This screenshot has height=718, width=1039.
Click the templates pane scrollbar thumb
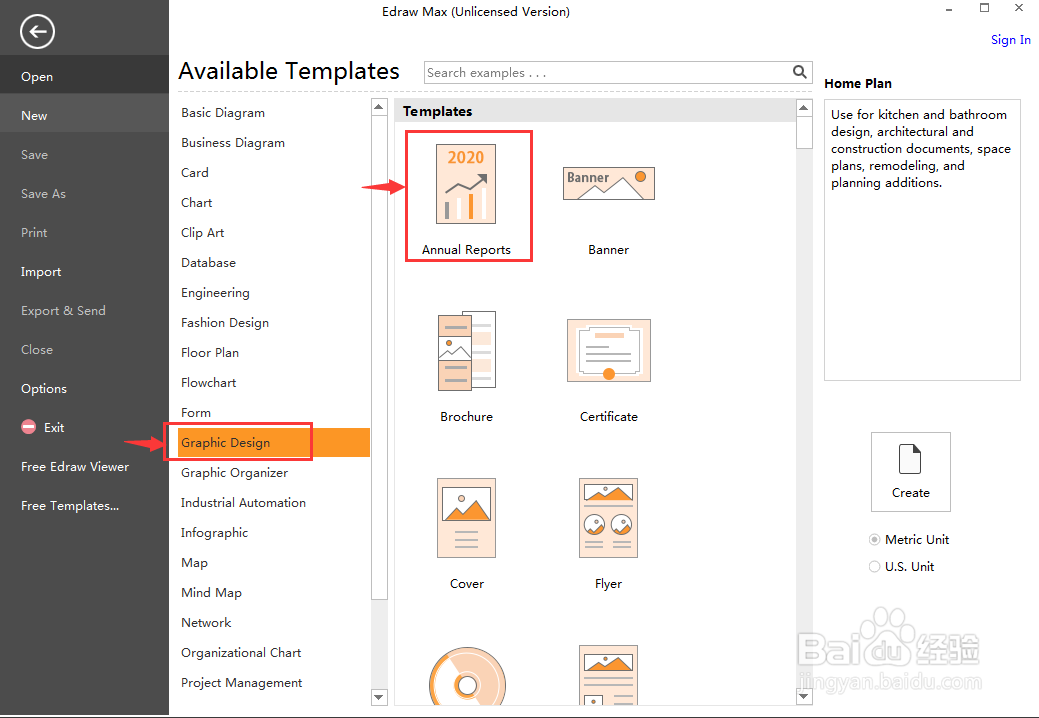tap(804, 132)
